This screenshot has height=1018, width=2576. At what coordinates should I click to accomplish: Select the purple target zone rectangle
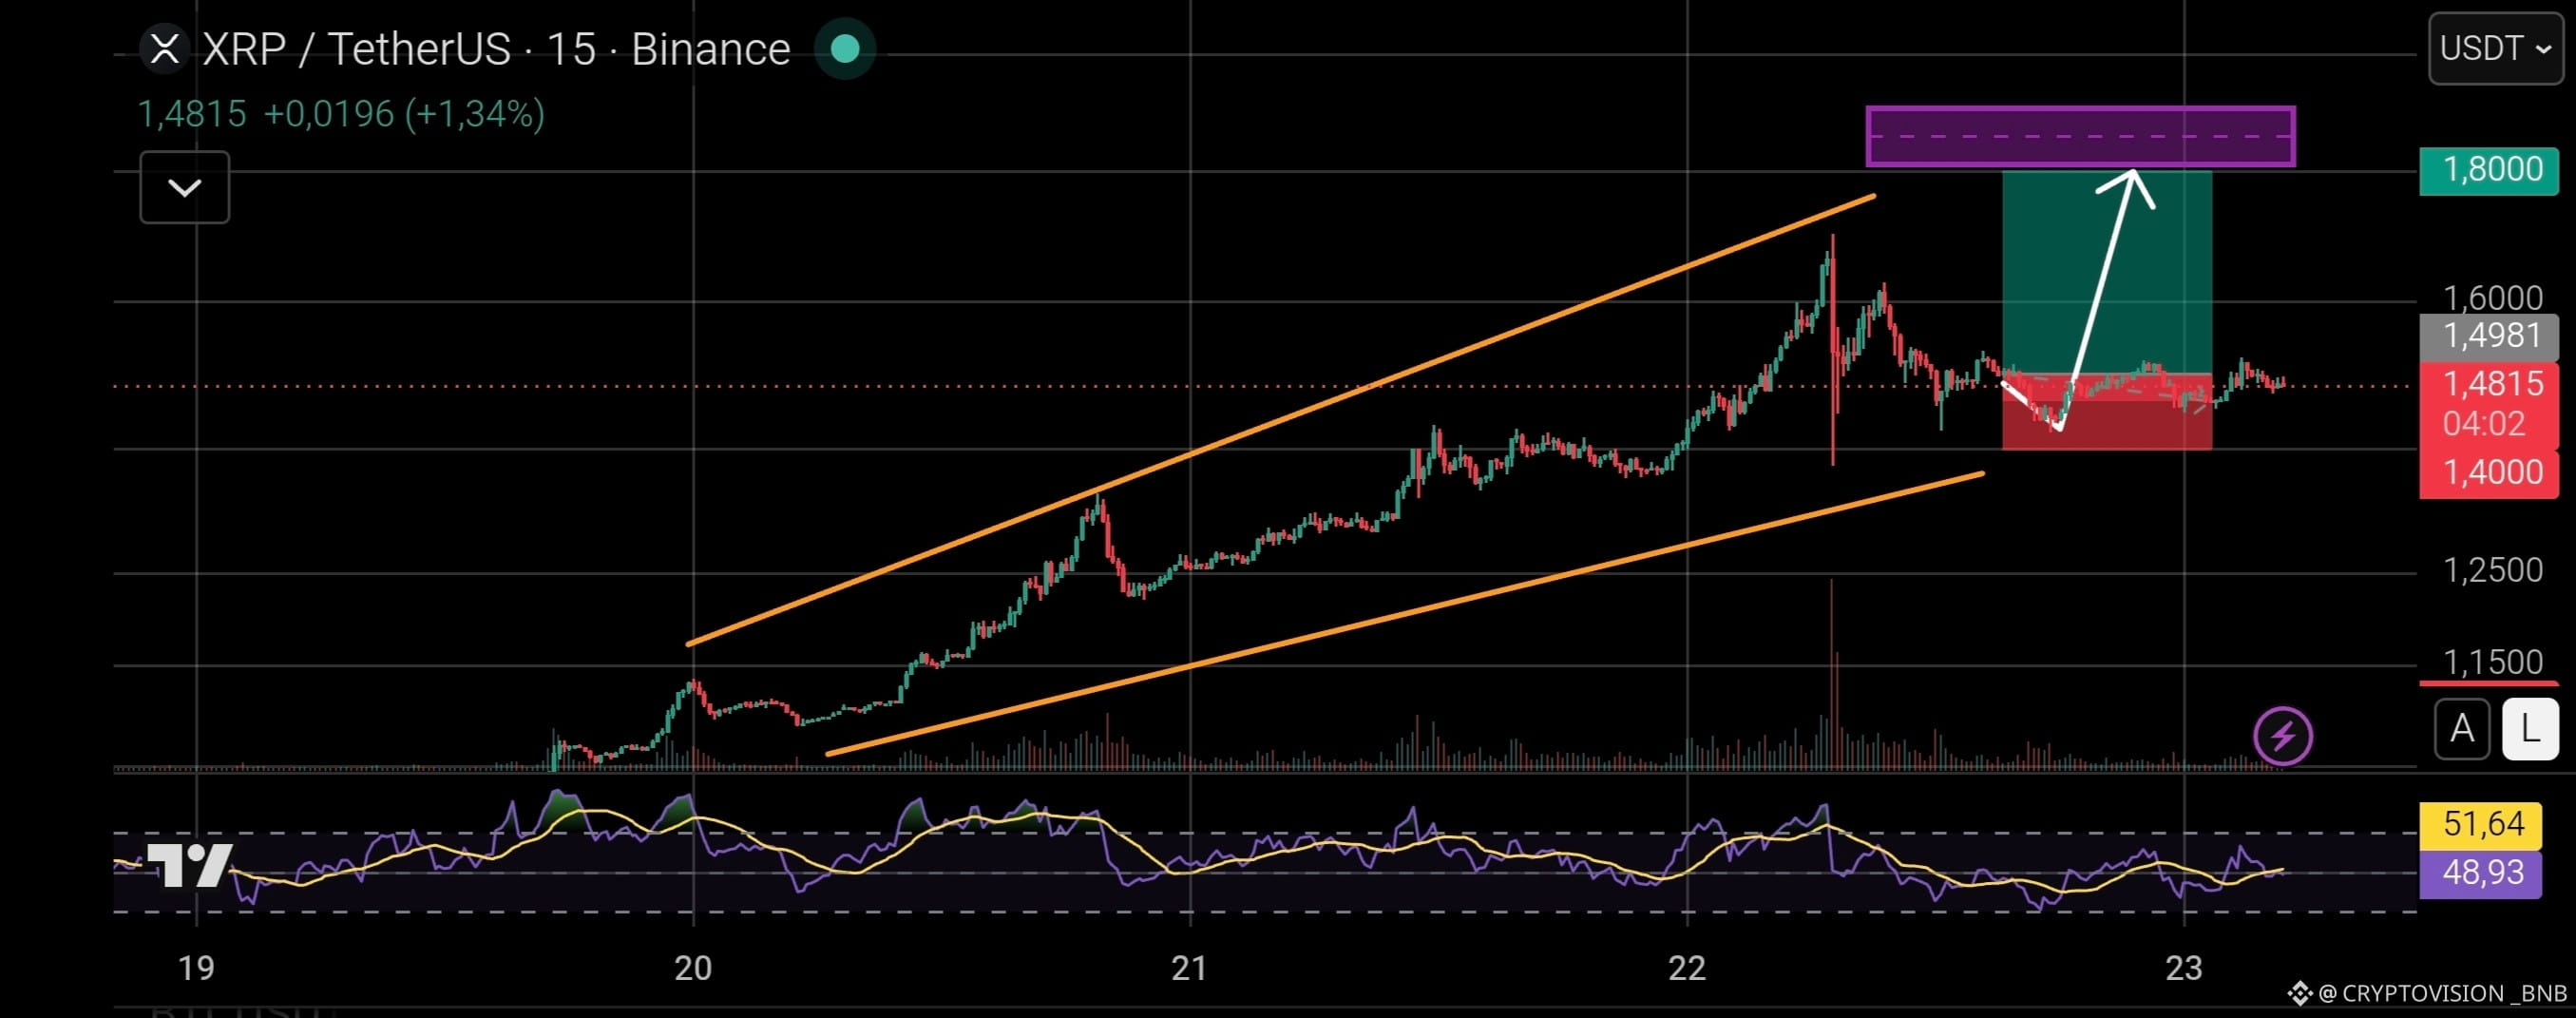[x=2080, y=136]
